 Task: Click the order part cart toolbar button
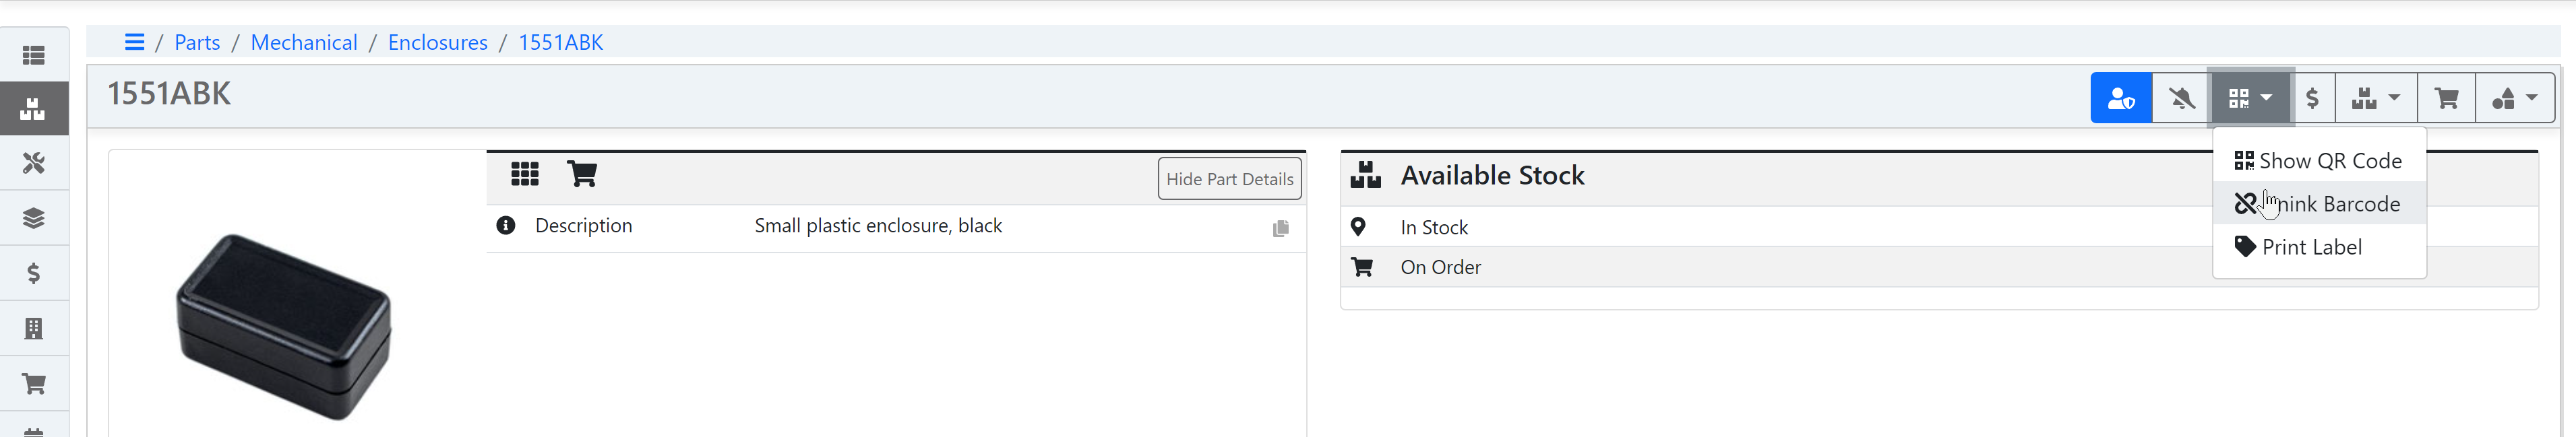point(2446,98)
